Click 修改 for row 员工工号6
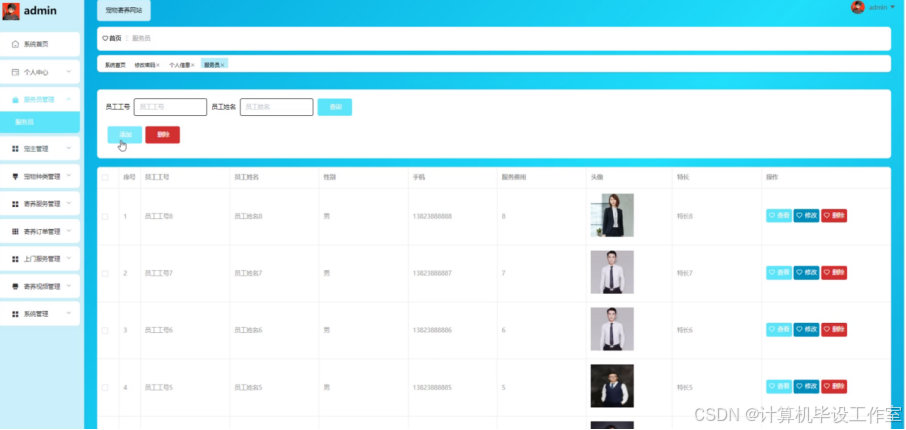The image size is (906, 430). [x=806, y=329]
